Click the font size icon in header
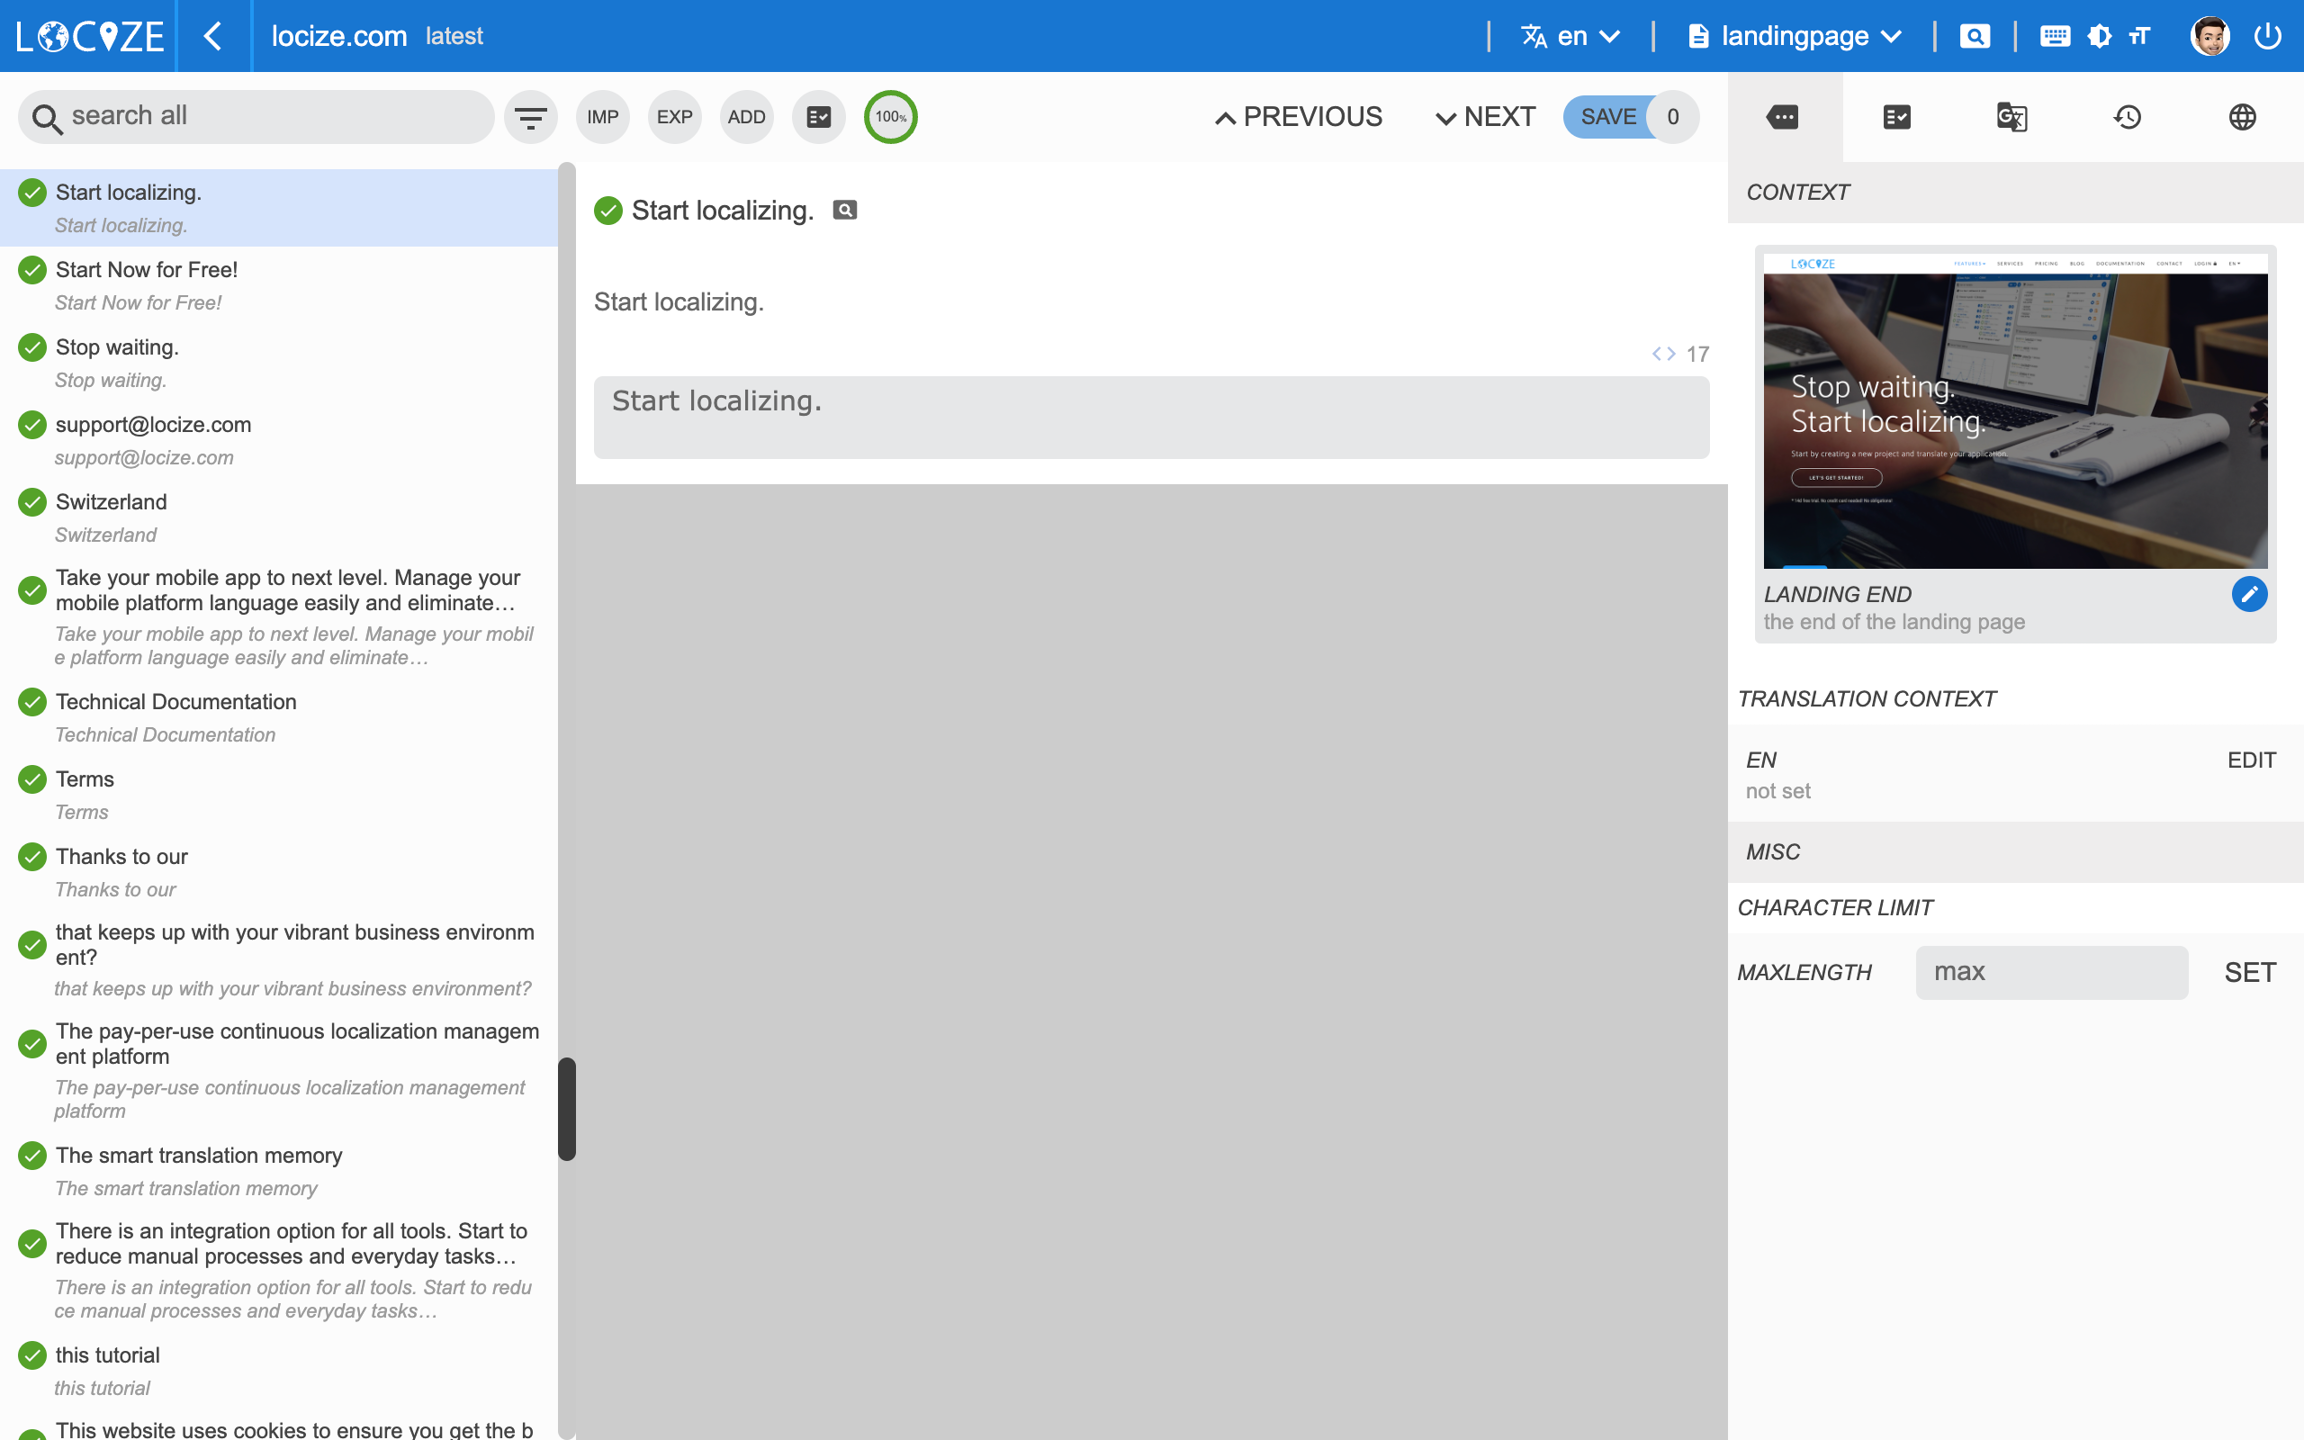This screenshot has height=1440, width=2304. [x=2139, y=36]
